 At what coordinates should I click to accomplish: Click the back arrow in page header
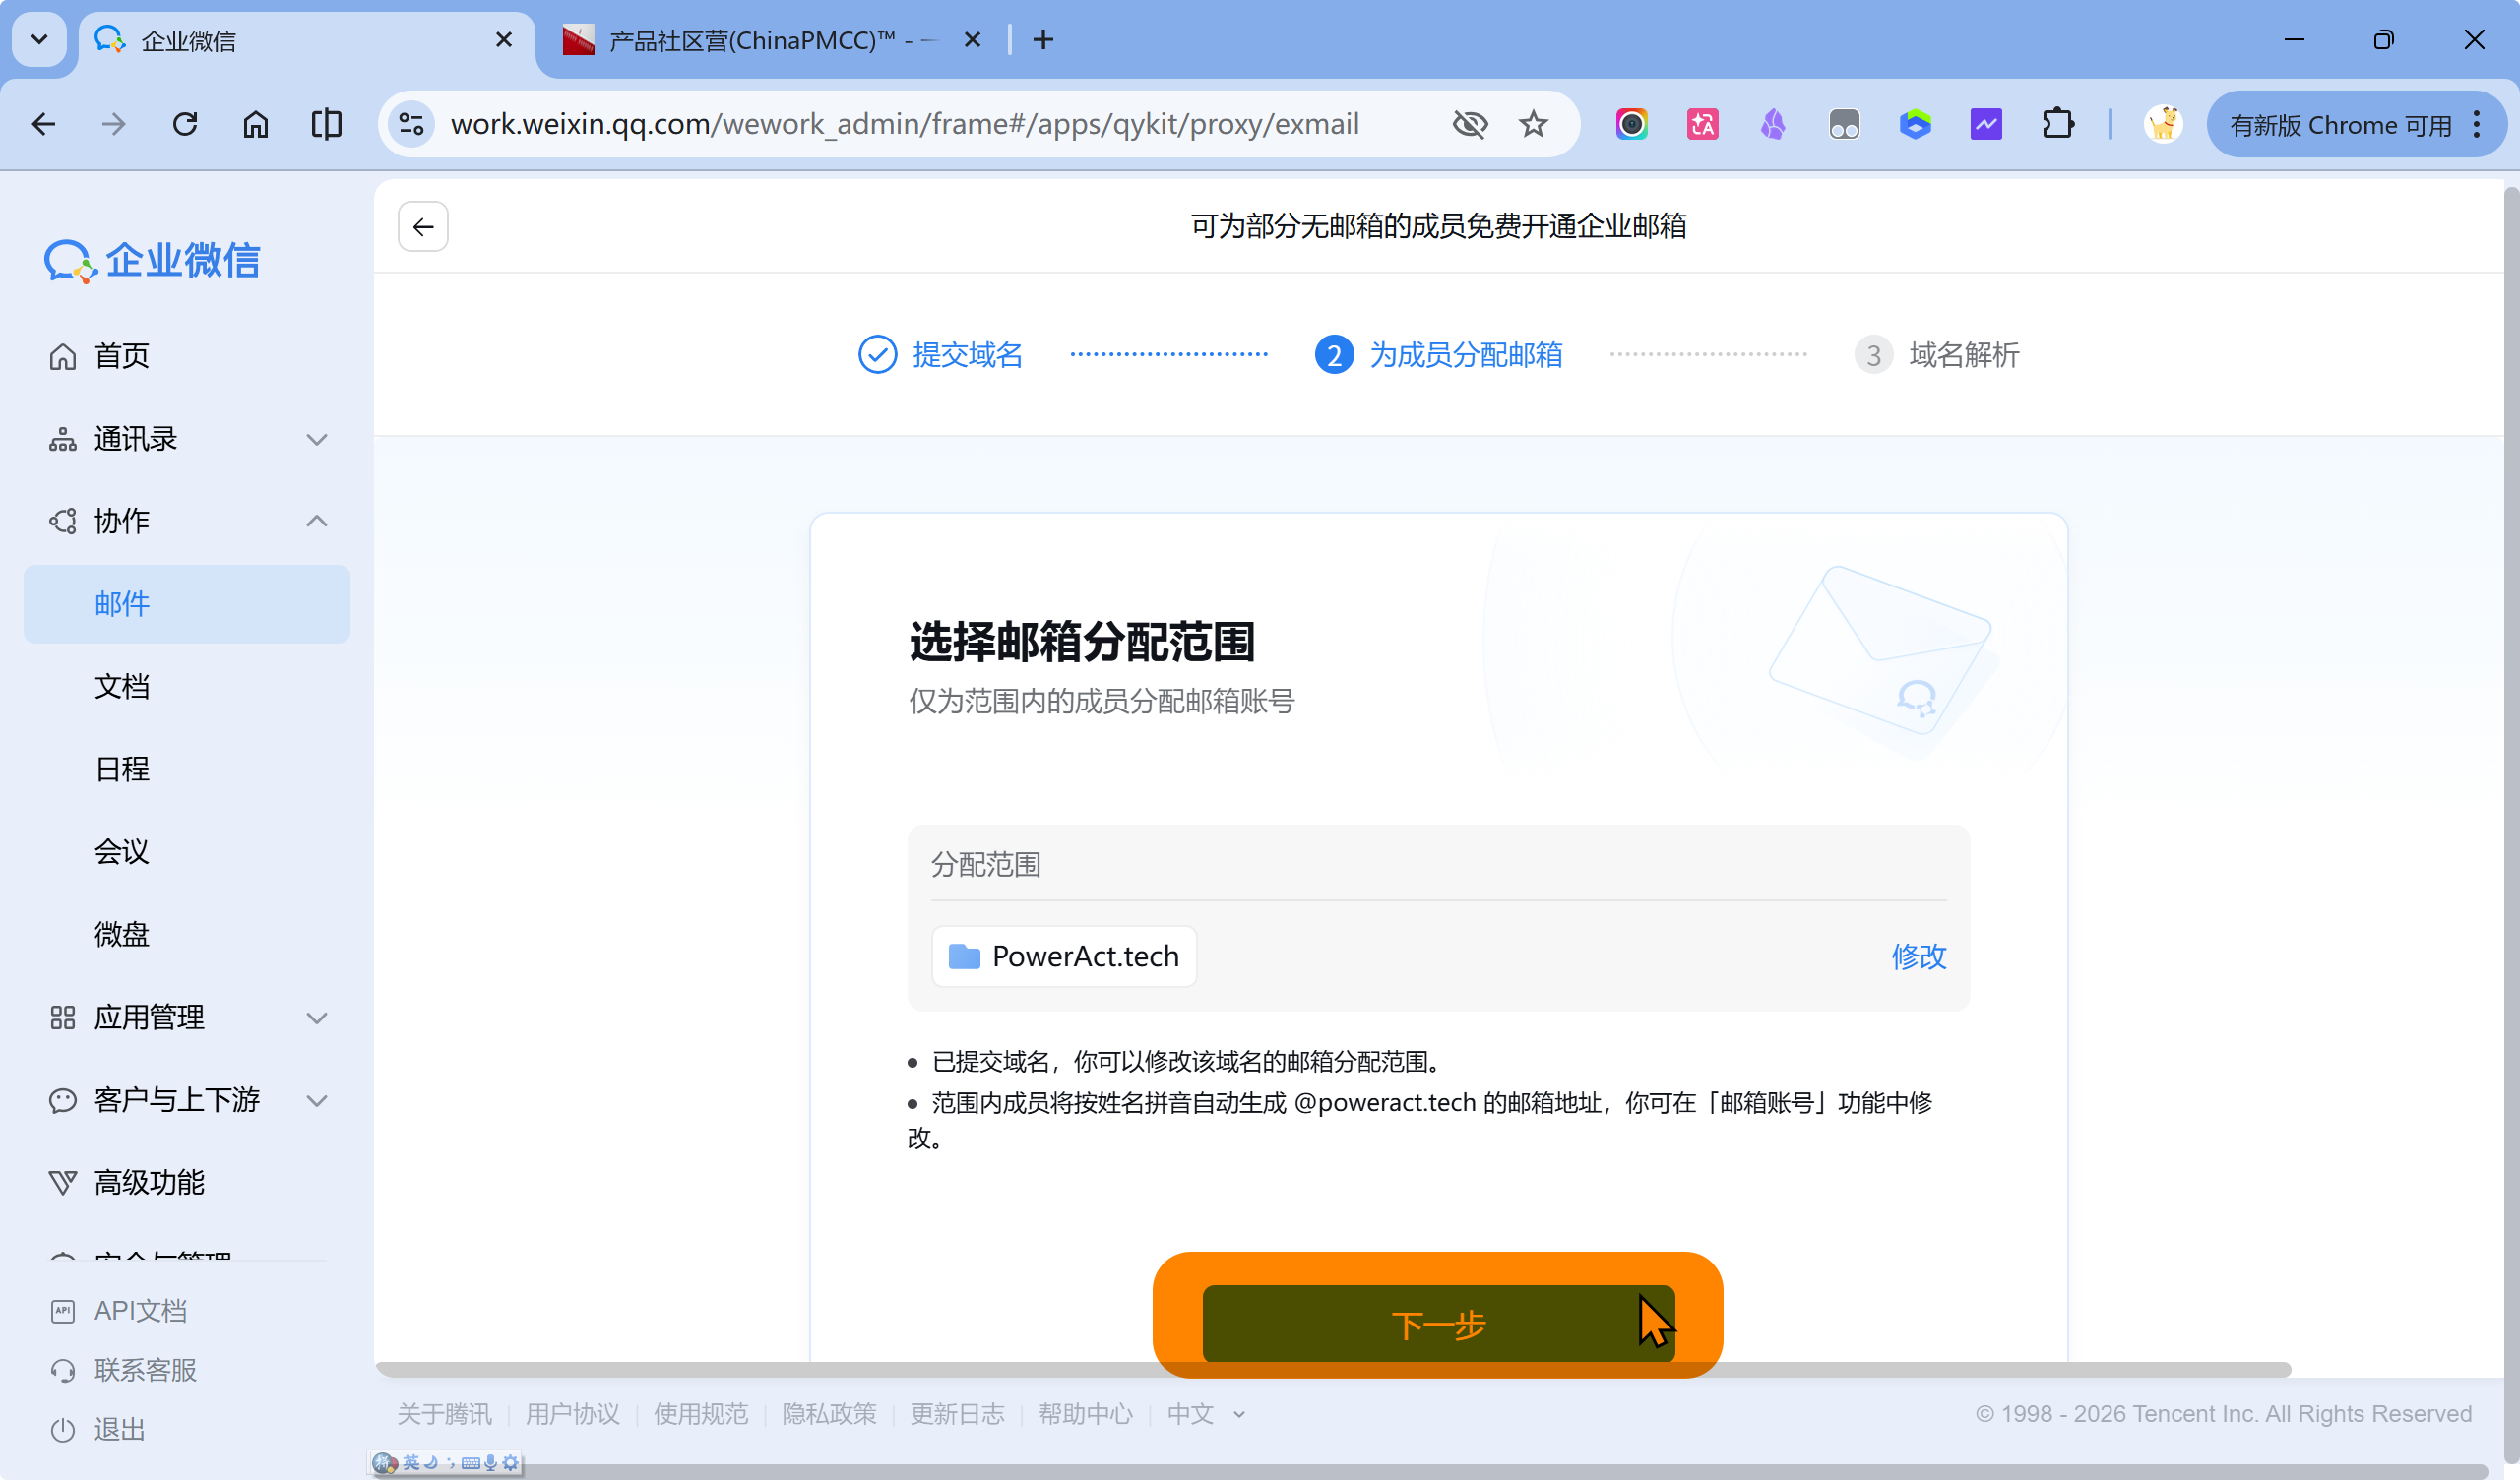[423, 227]
